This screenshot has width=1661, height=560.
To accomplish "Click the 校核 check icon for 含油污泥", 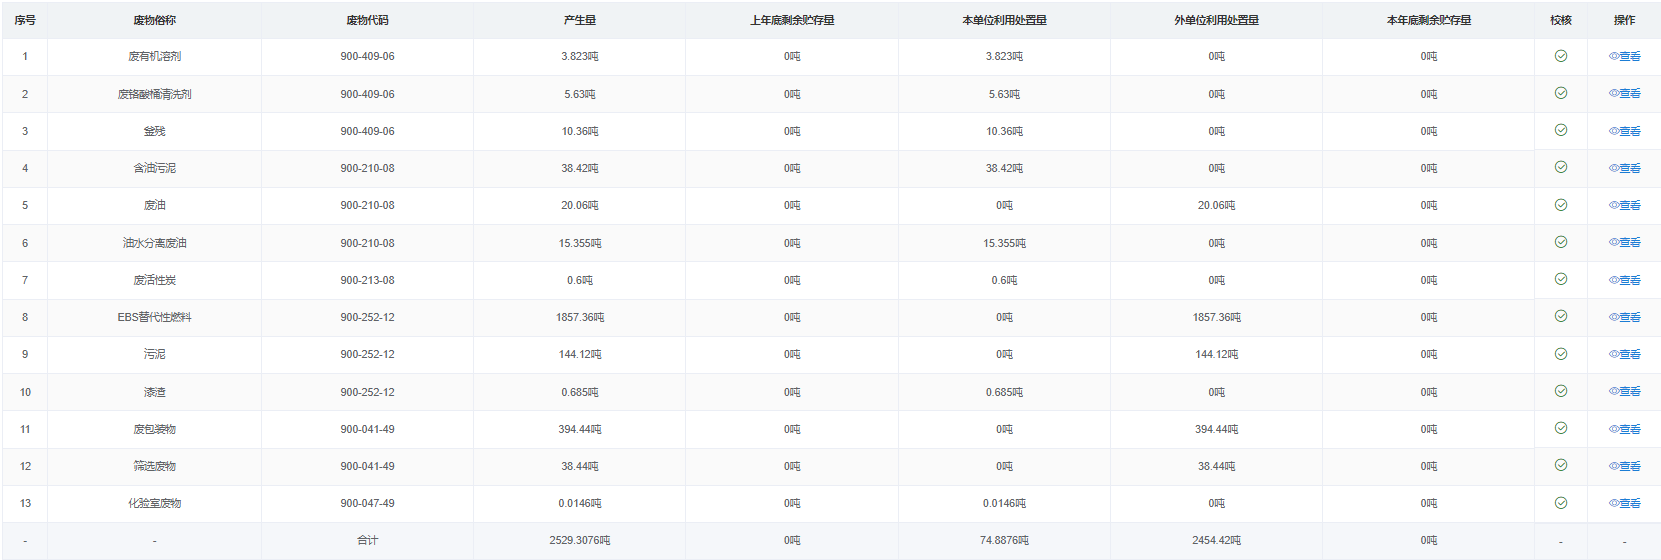I will coord(1560,167).
